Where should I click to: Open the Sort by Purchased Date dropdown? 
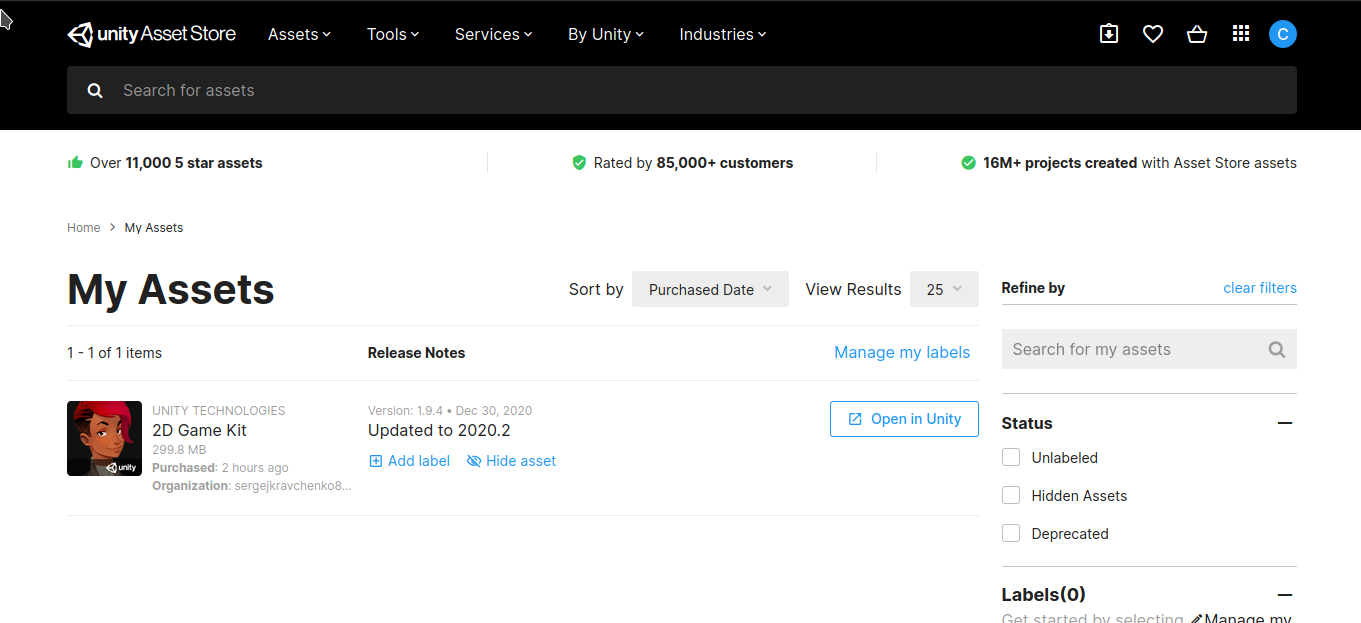(710, 289)
